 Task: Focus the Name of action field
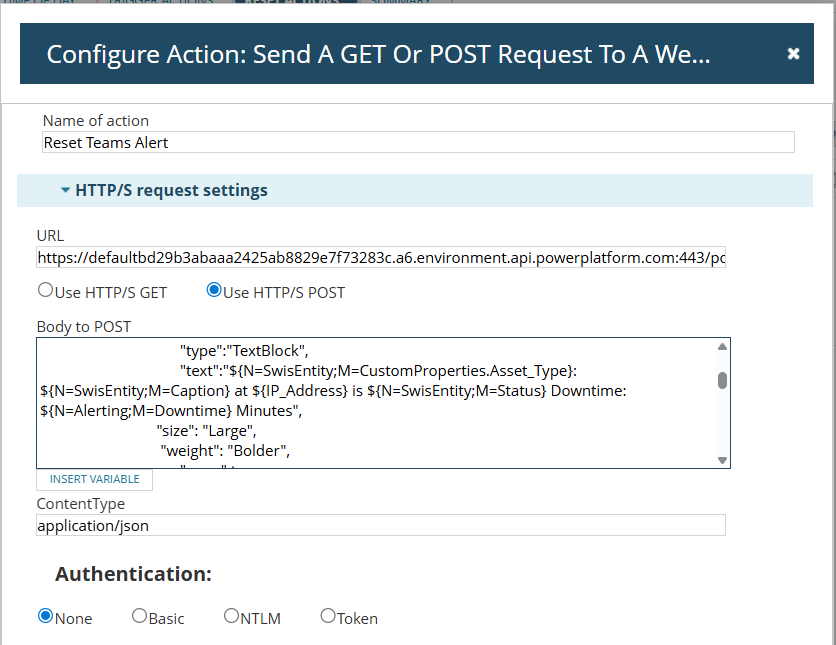coord(418,142)
